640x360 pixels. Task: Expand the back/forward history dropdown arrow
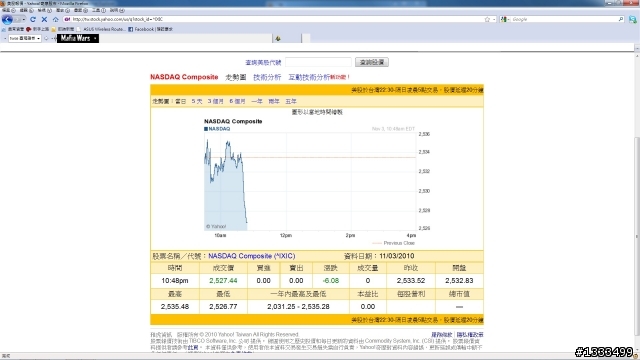pyautogui.click(x=24, y=19)
